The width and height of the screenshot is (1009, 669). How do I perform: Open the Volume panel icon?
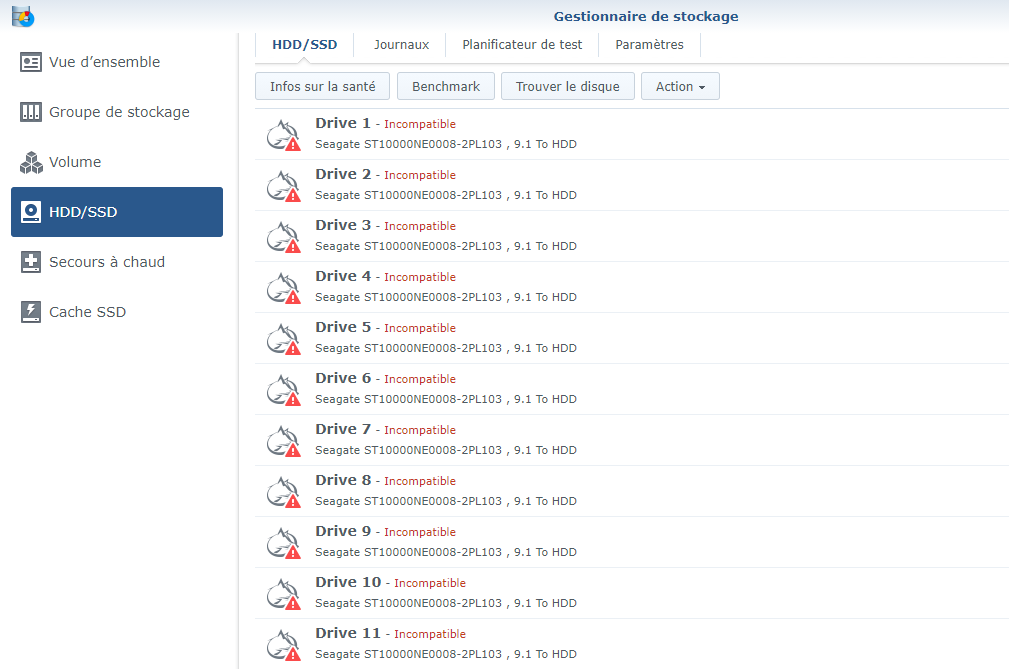[x=31, y=162]
